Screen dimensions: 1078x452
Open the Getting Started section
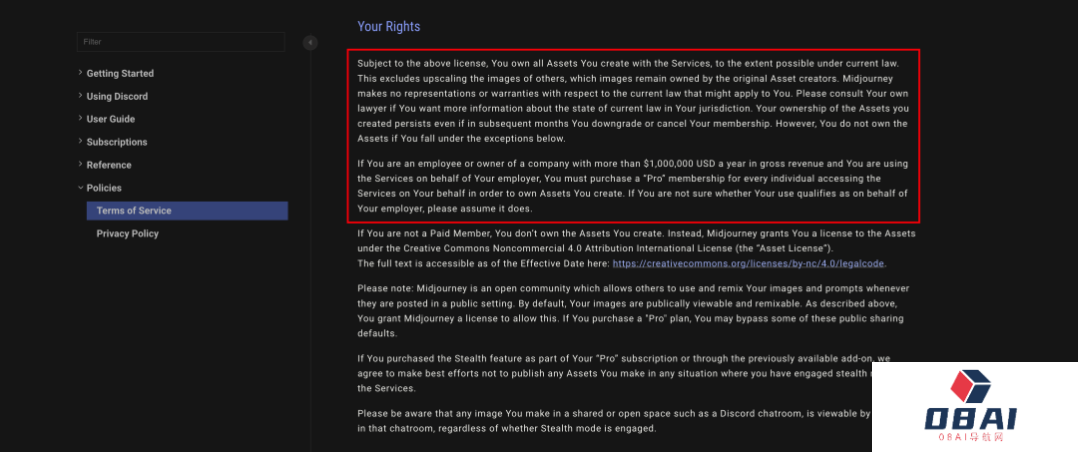[120, 74]
